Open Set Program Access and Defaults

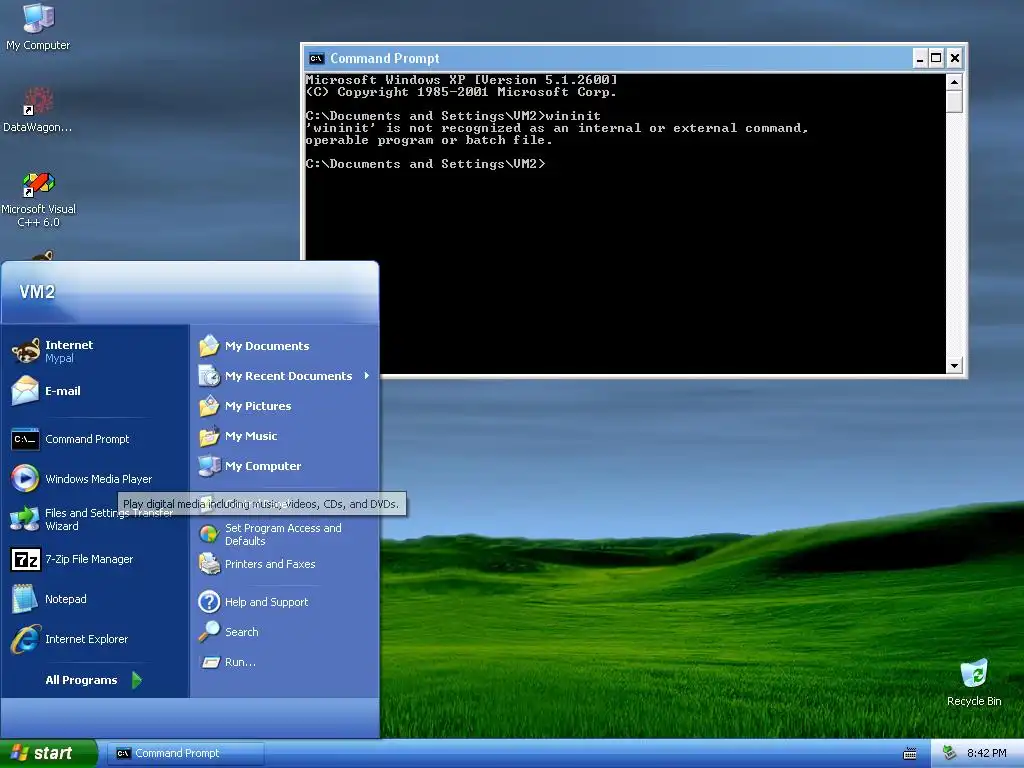(x=285, y=534)
